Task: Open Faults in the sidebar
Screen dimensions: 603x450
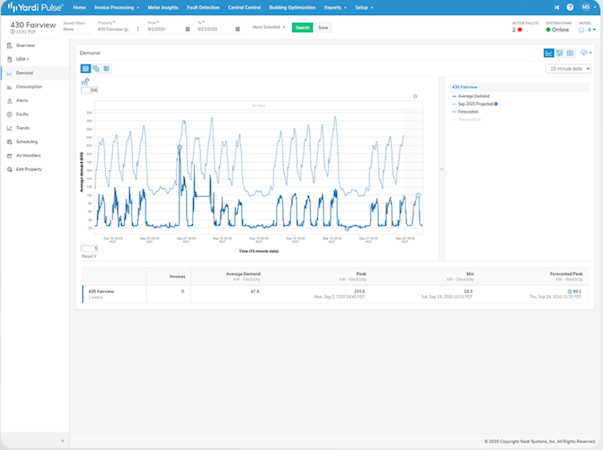Action: (22, 114)
